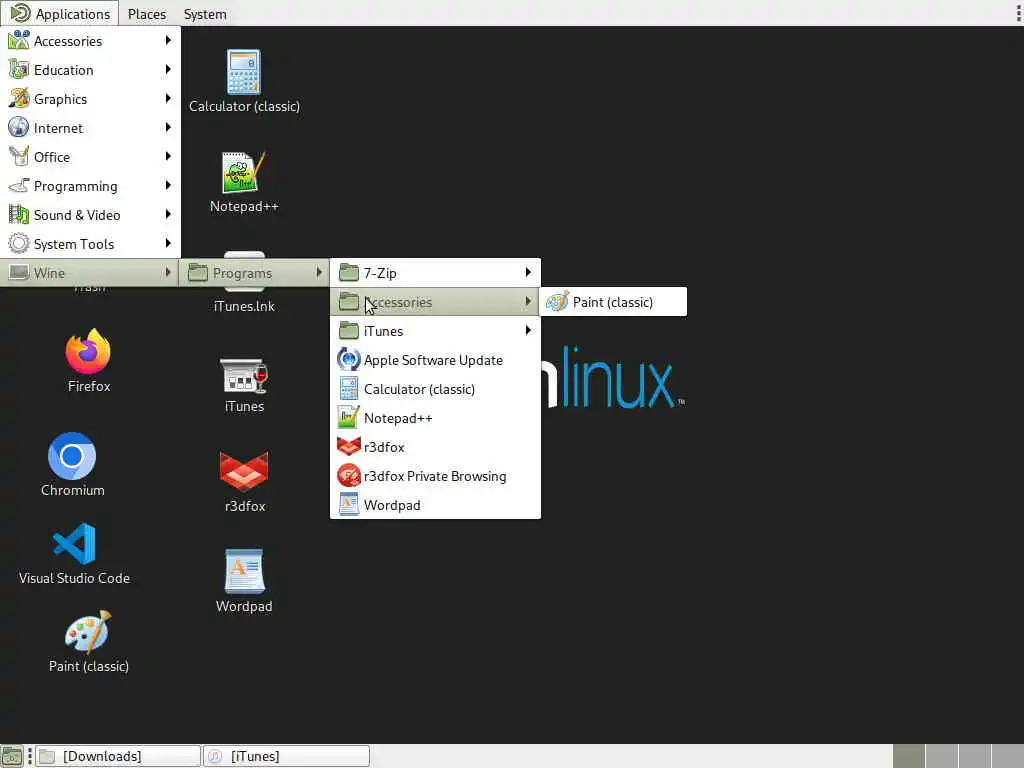
Task: Expand the iTunes folder submenu arrow
Action: 528,330
